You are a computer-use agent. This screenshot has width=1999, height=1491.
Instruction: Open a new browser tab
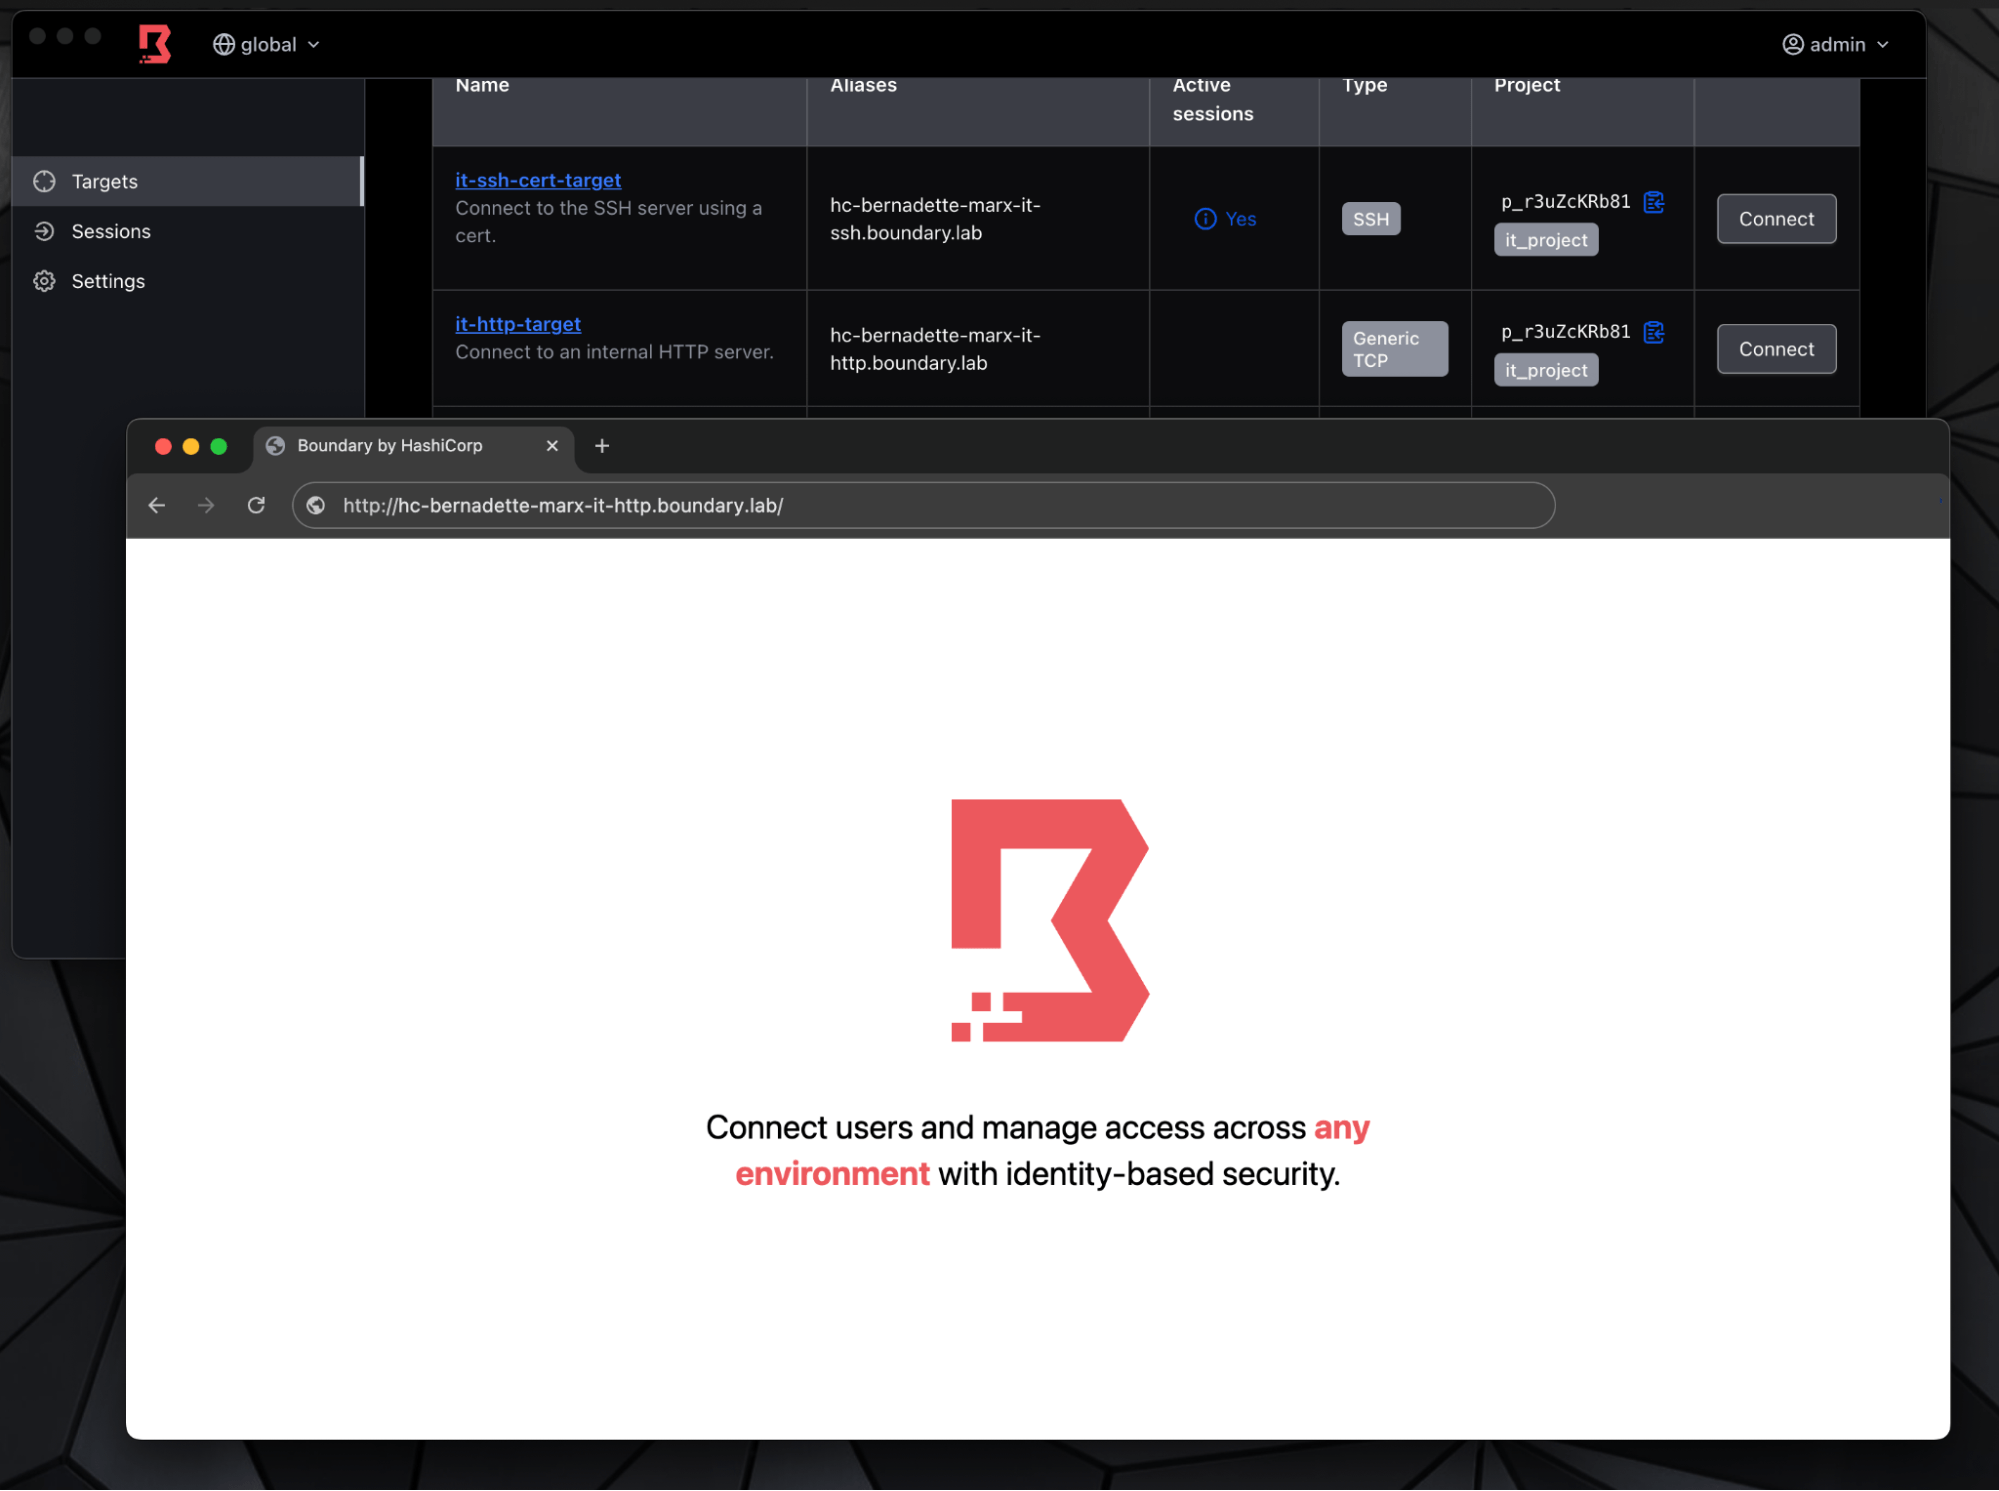pos(602,446)
